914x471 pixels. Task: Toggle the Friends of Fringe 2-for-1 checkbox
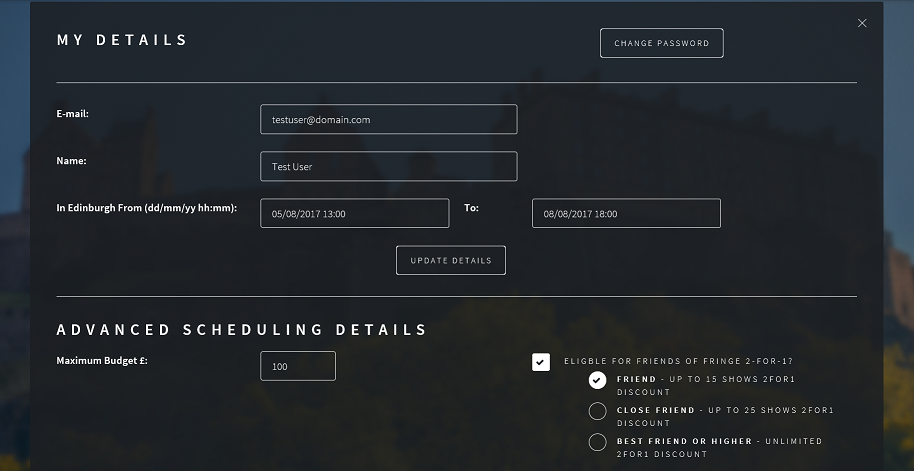pyautogui.click(x=541, y=362)
